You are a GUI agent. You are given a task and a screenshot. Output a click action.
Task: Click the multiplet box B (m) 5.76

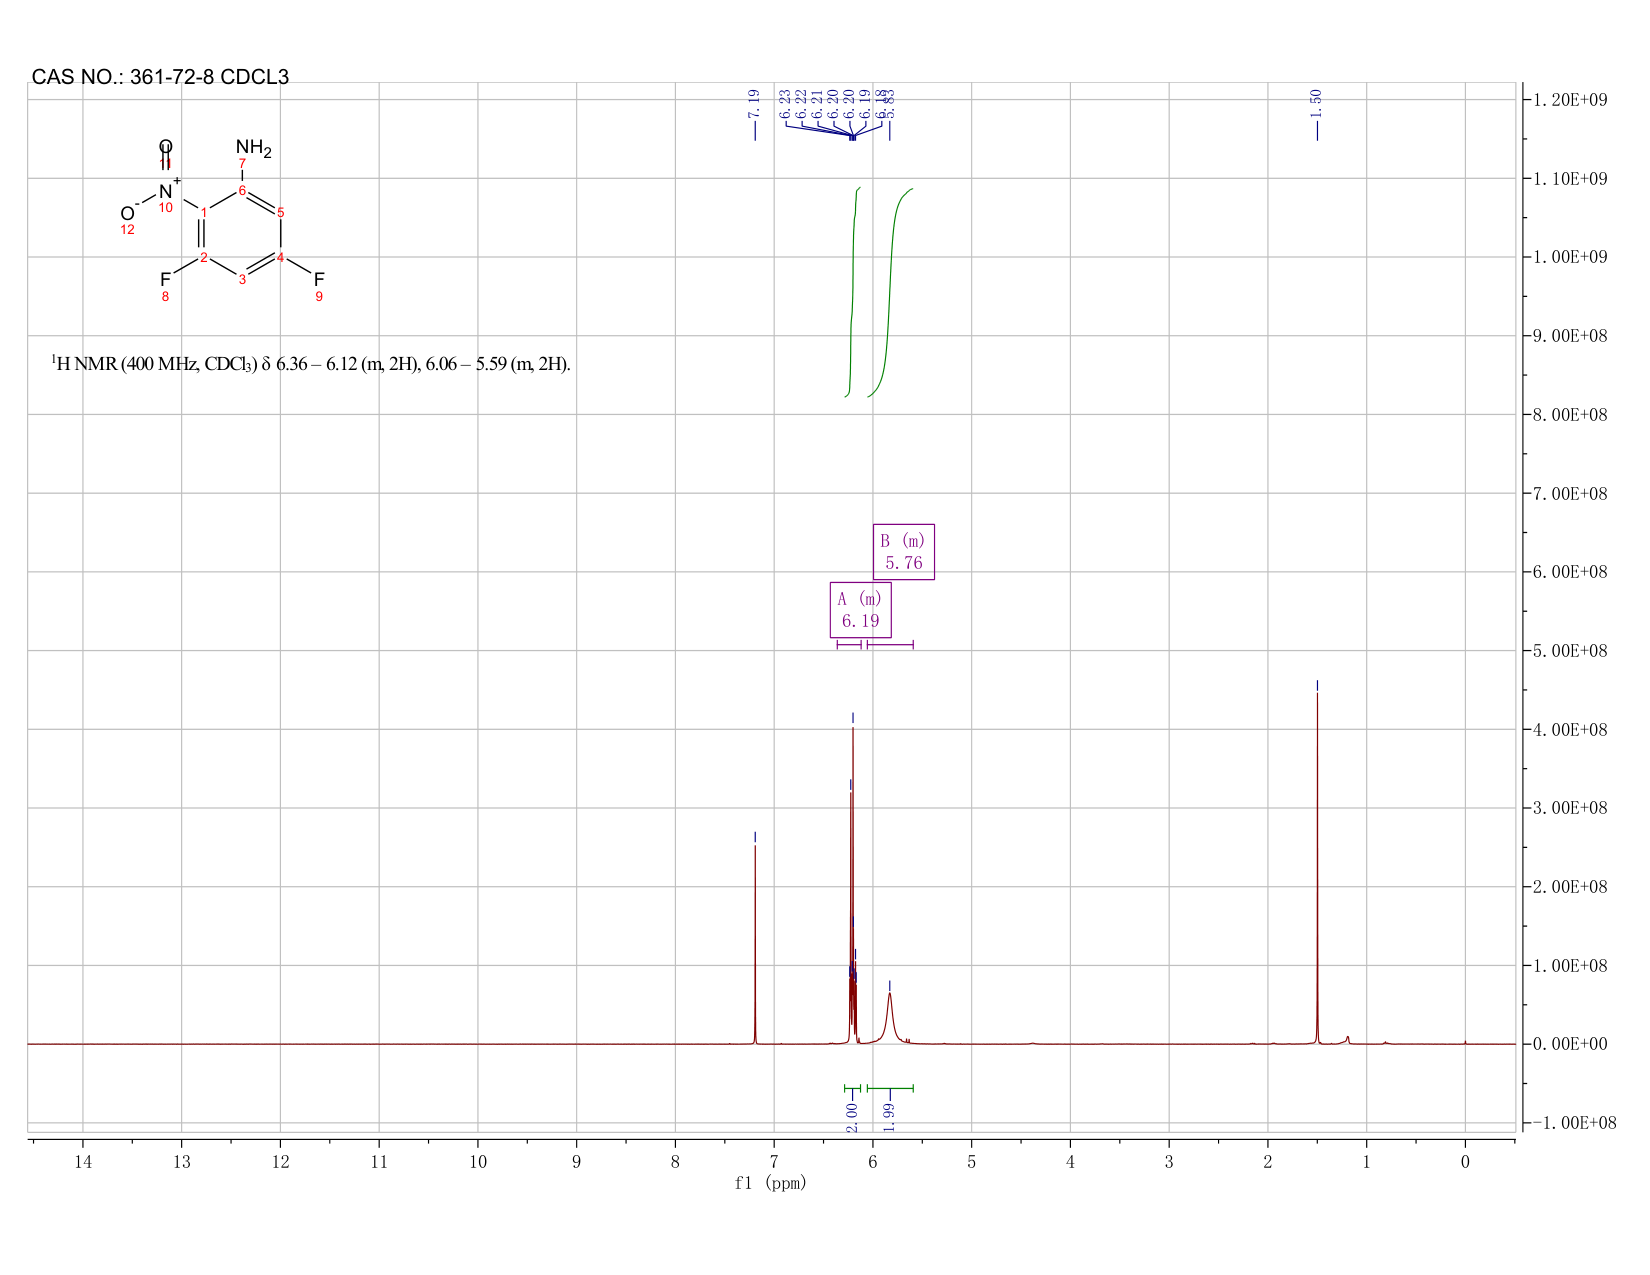pyautogui.click(x=904, y=552)
